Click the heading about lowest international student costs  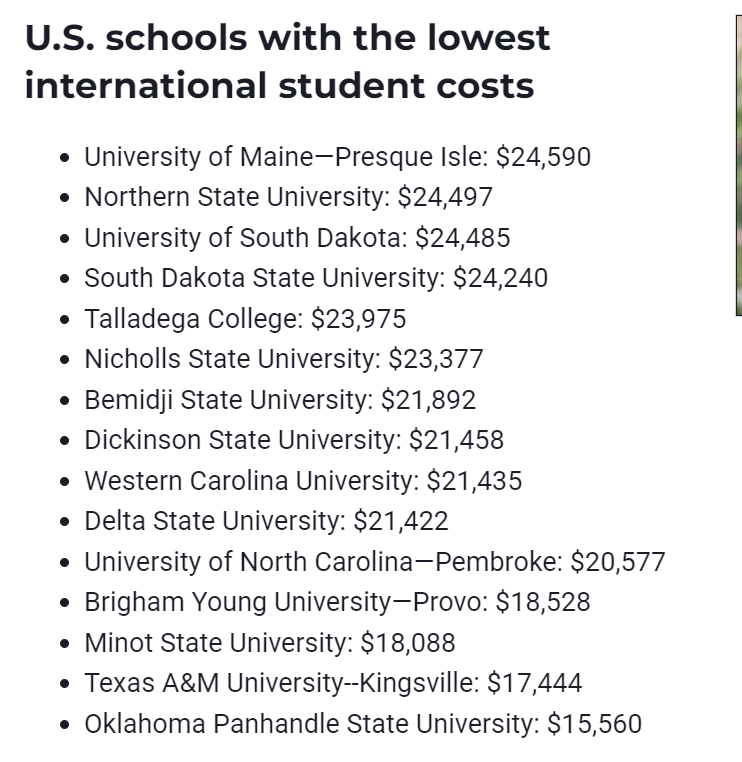pos(287,62)
